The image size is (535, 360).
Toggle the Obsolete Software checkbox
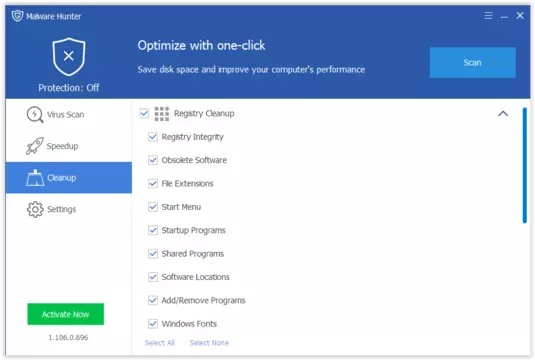point(153,160)
